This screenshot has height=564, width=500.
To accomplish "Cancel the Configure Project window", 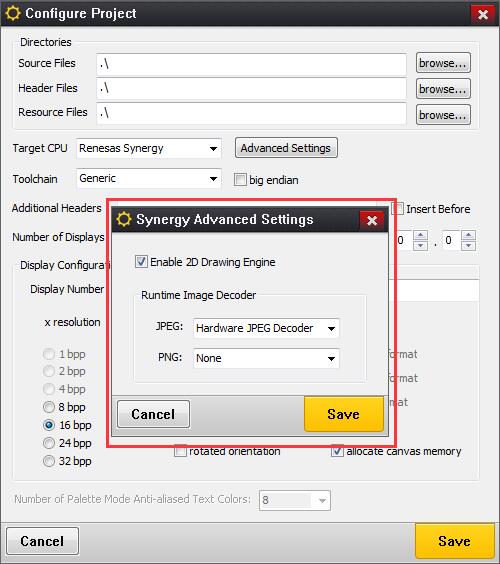I will [42, 541].
